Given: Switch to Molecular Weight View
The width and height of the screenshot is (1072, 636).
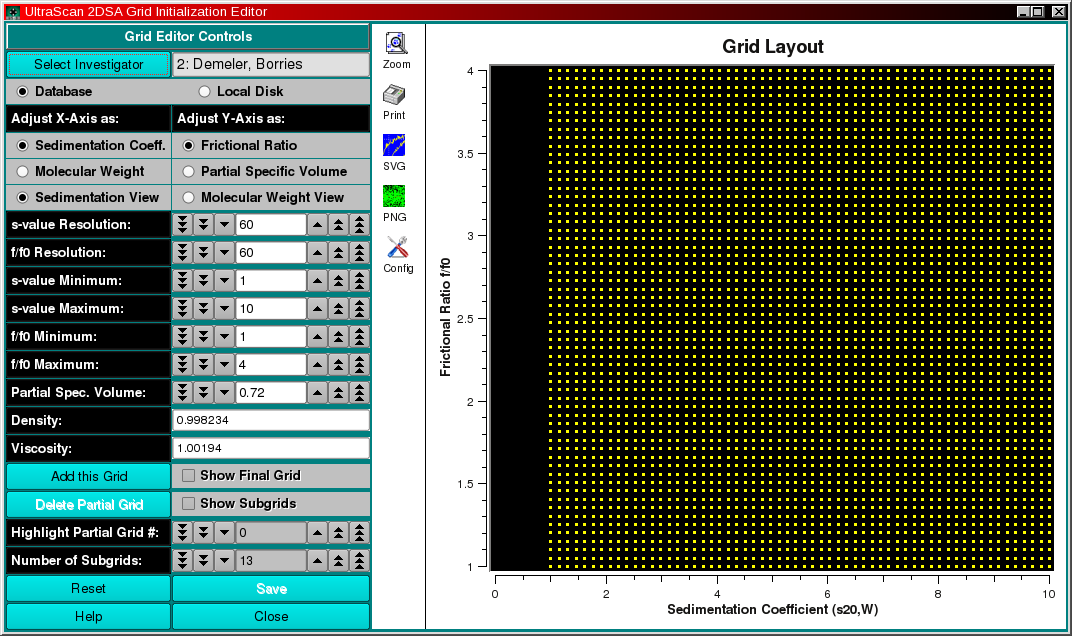Looking at the screenshot, I should pyautogui.click(x=189, y=198).
